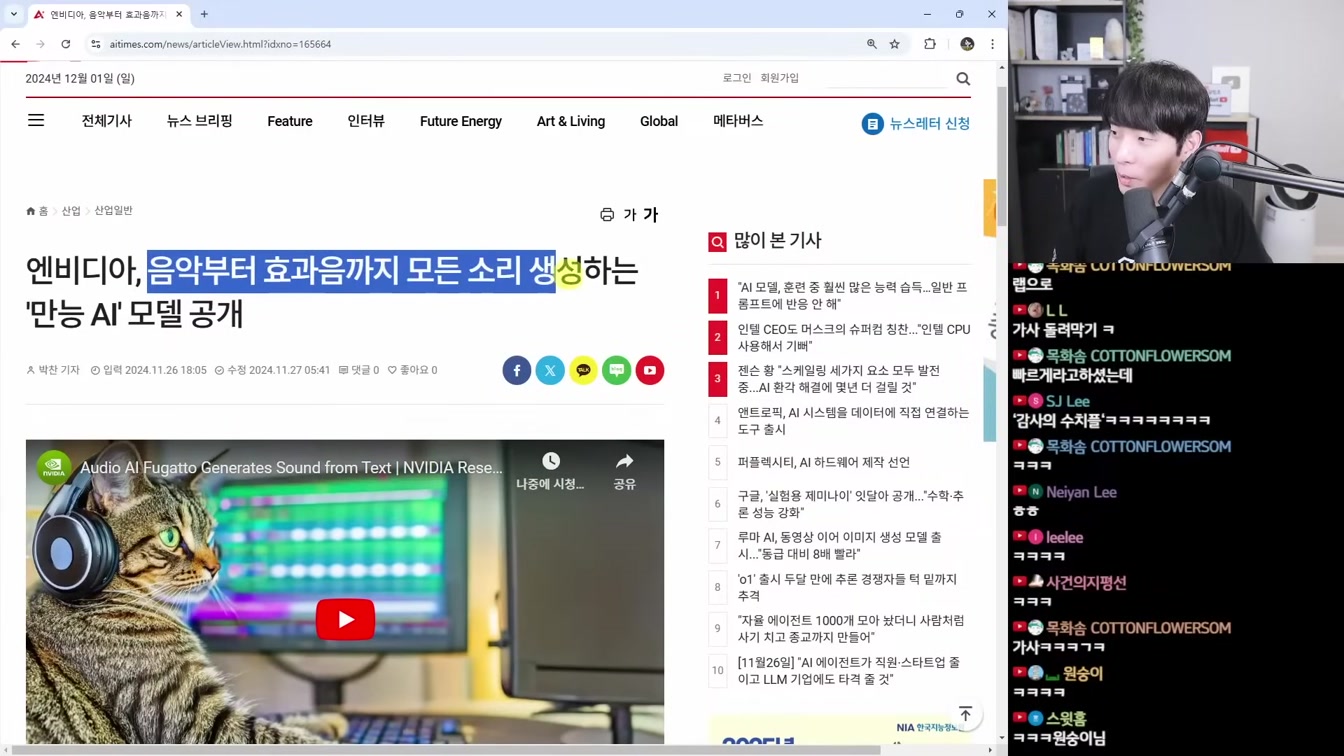Click the browser forward arrow

[41, 44]
